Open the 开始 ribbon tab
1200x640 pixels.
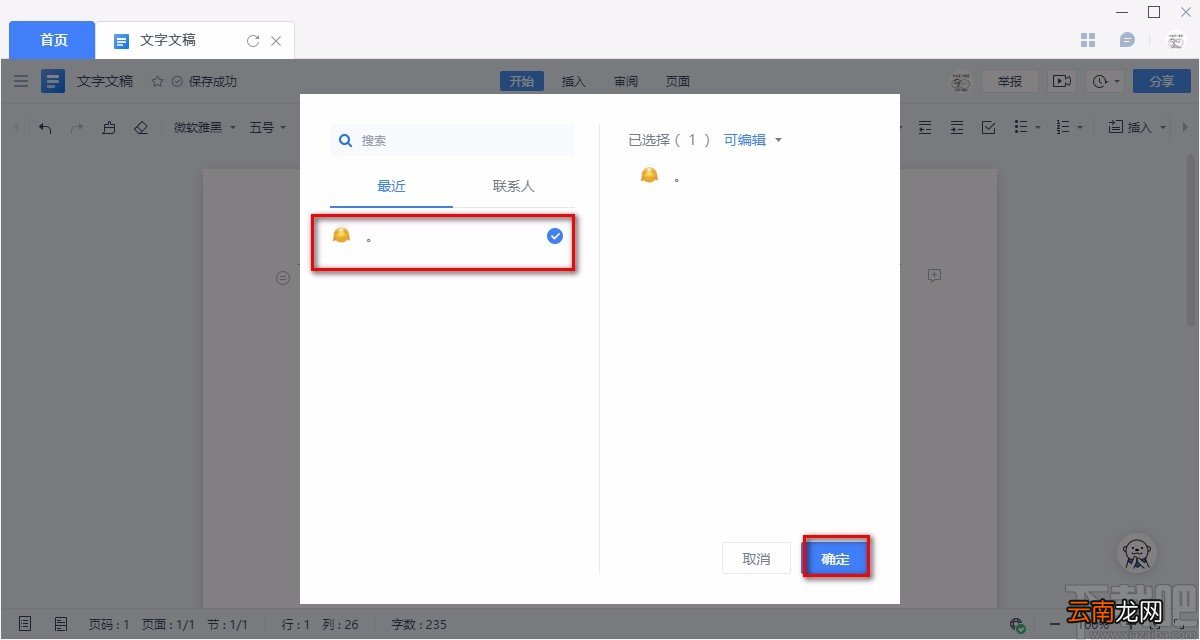click(x=522, y=81)
